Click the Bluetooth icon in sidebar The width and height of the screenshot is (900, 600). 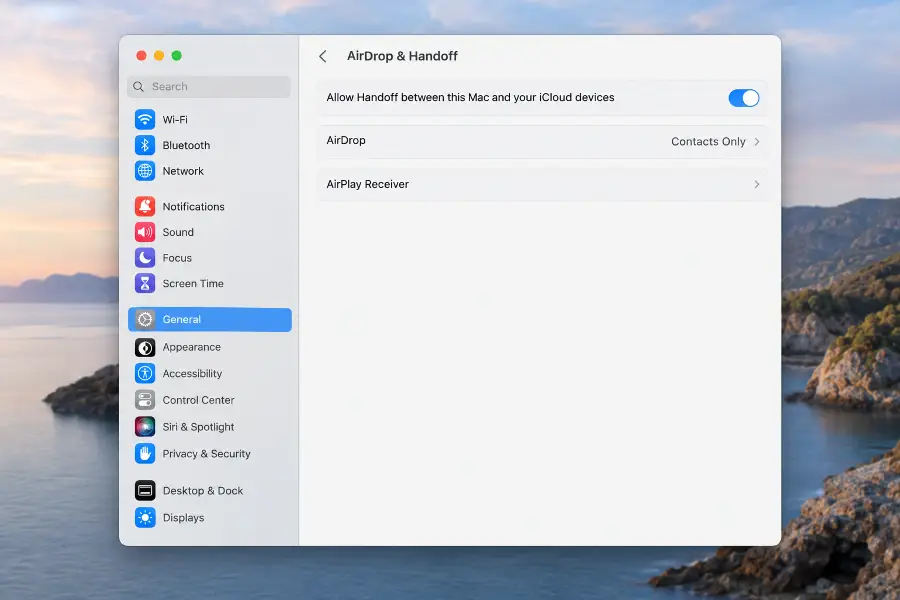click(x=145, y=145)
